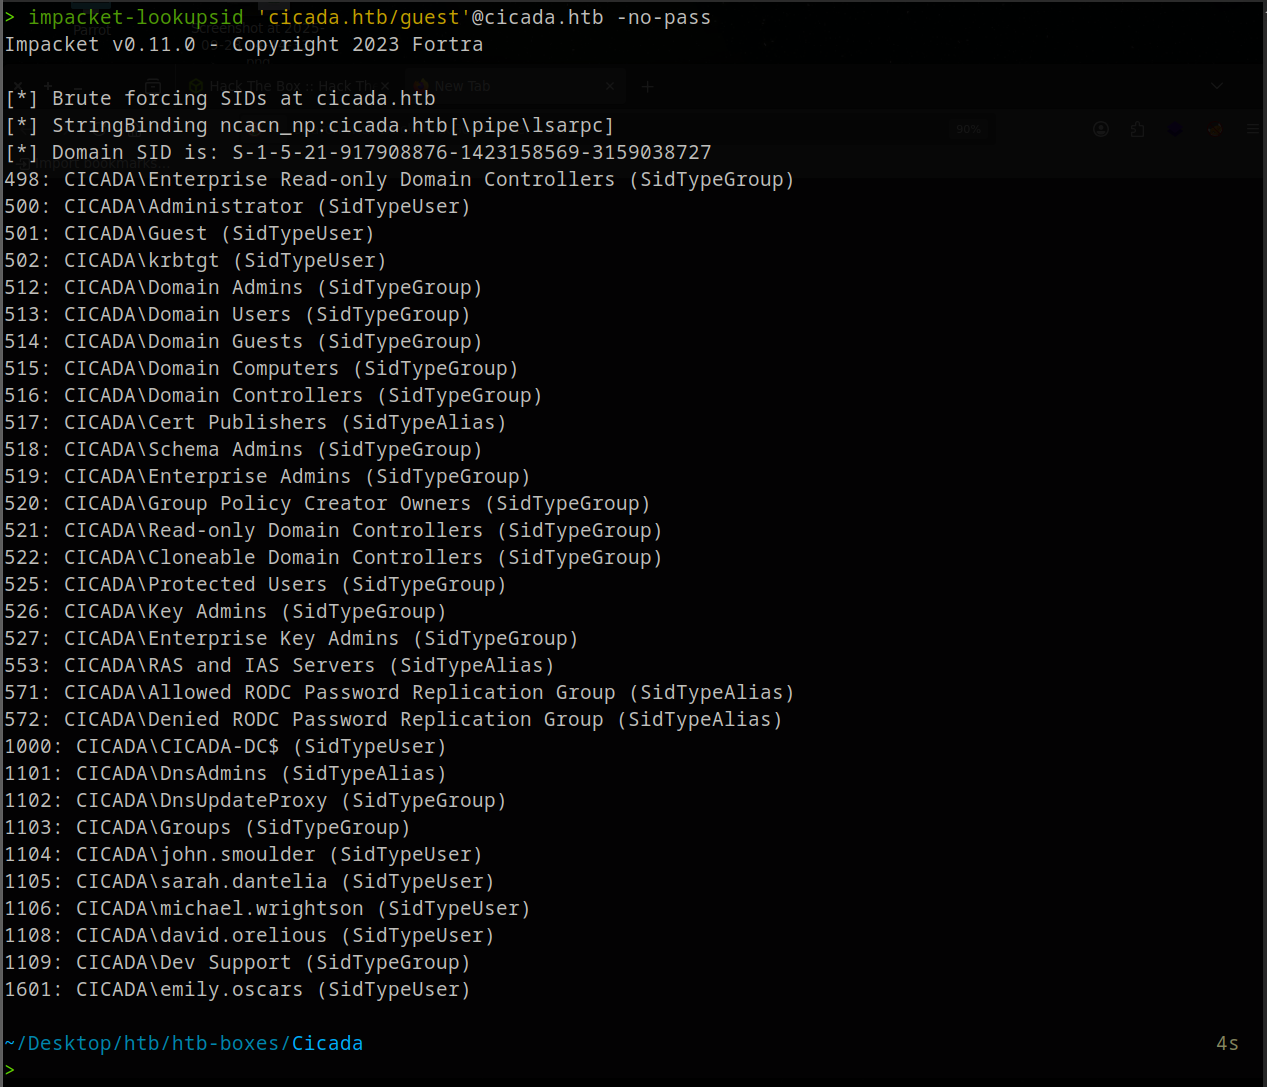Click the 1109 Dev Support group row
Image resolution: width=1267 pixels, height=1087 pixels.
[237, 962]
